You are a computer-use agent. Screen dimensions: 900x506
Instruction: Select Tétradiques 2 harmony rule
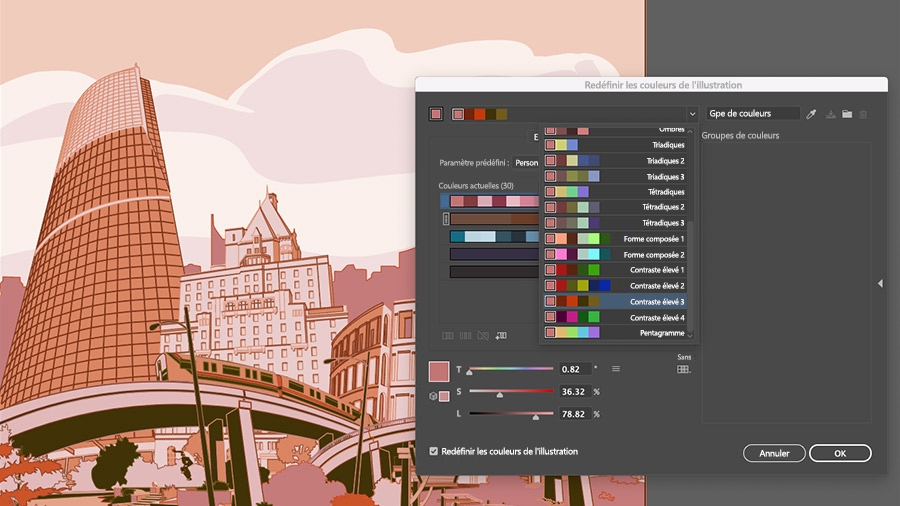click(x=615, y=207)
